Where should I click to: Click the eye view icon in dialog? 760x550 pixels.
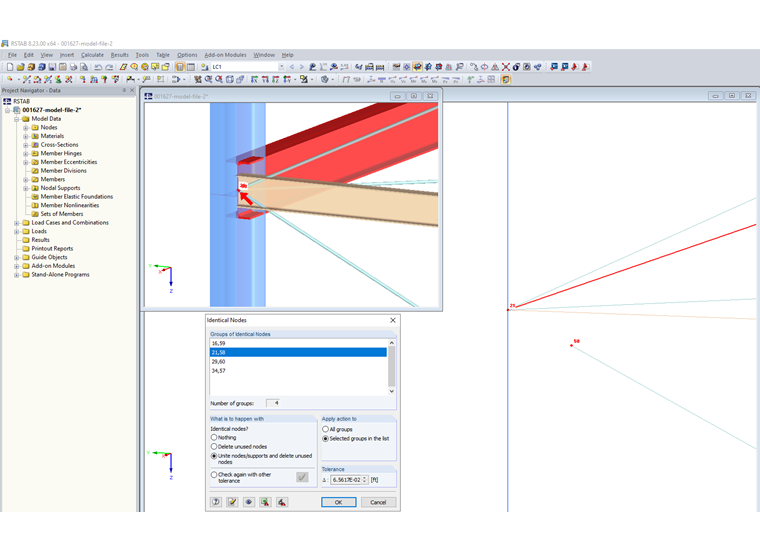(249, 502)
